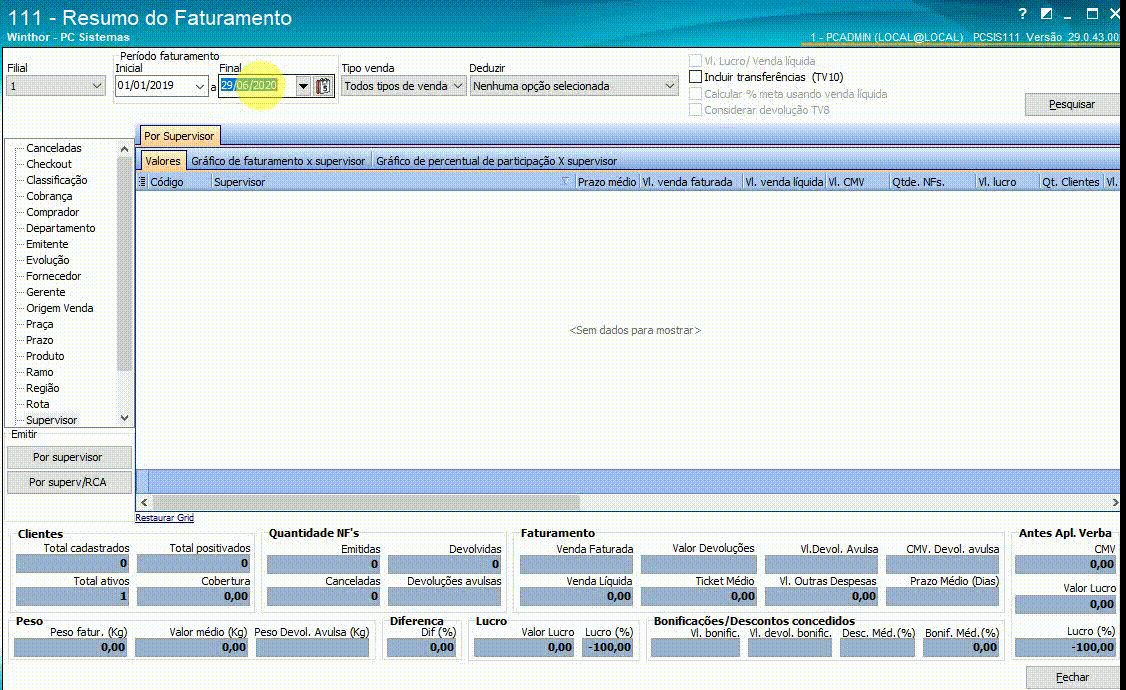1126x690 pixels.
Task: Click the Restaurar Grid link
Action: click(164, 518)
